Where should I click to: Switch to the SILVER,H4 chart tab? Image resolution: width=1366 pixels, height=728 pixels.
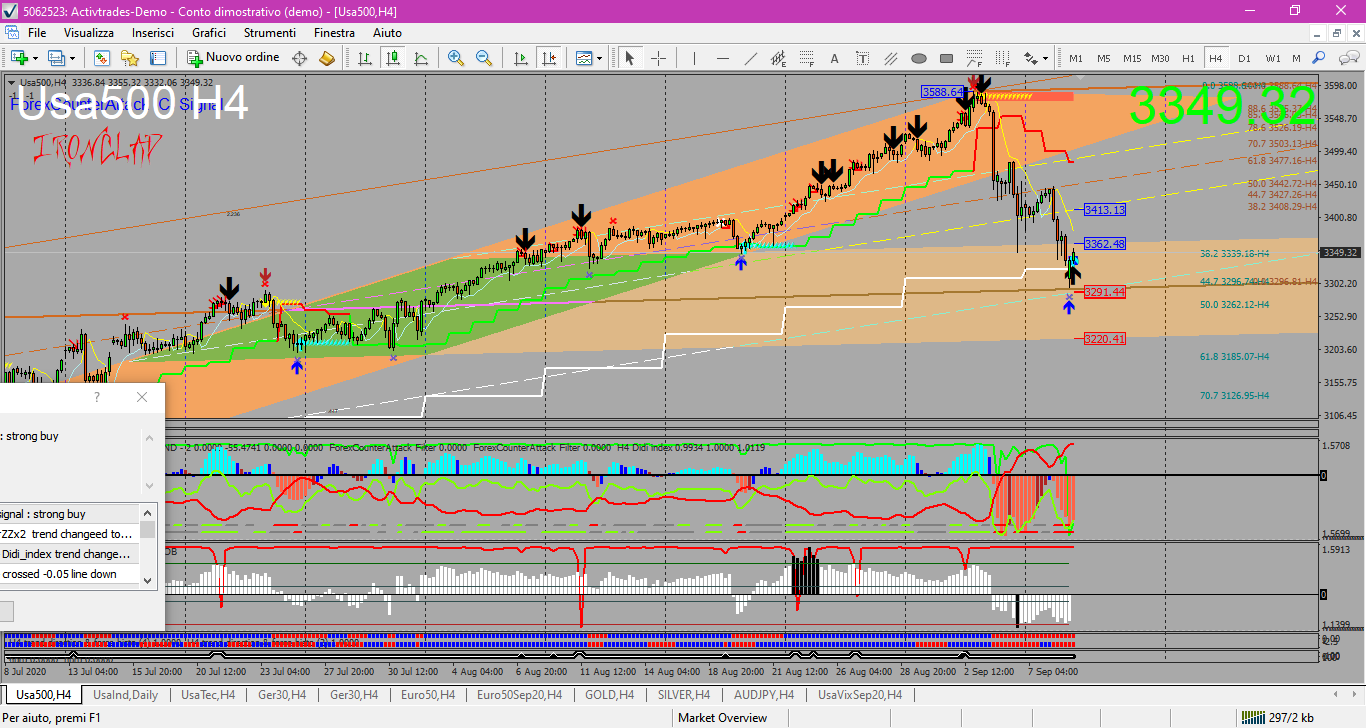684,694
